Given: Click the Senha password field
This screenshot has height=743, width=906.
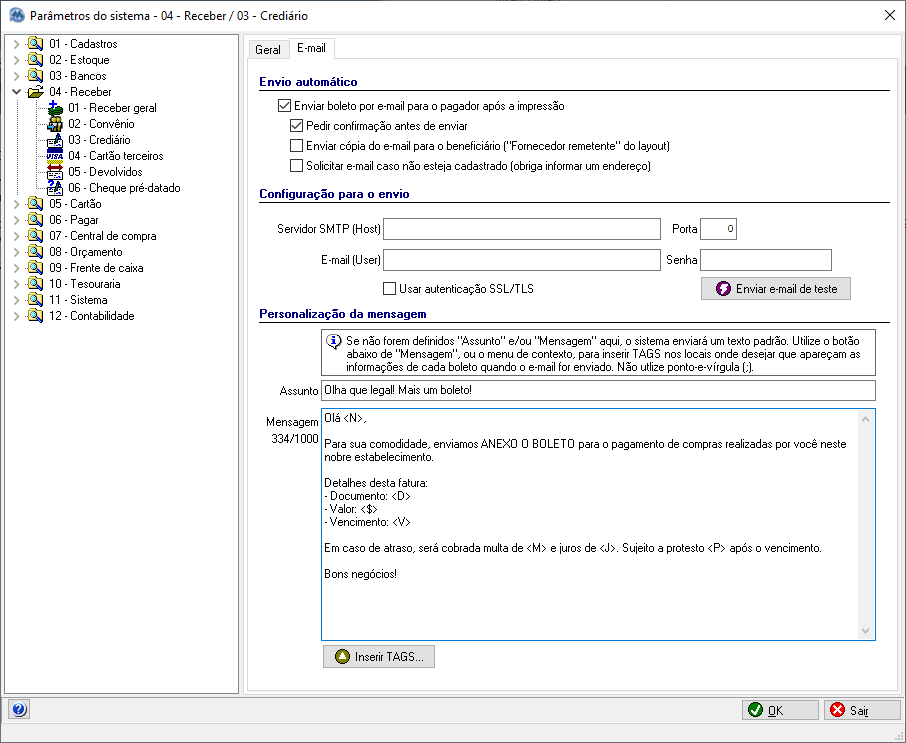Looking at the screenshot, I should click(x=766, y=260).
